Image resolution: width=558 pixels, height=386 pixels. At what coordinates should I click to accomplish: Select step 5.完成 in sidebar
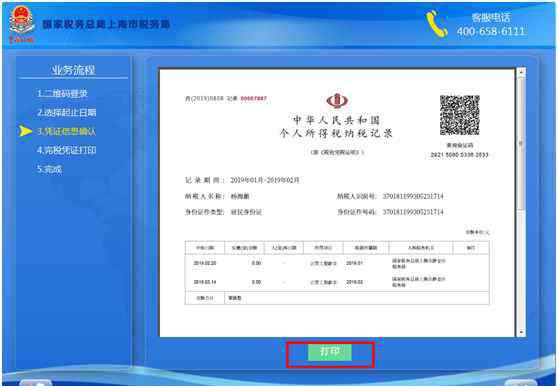point(49,169)
